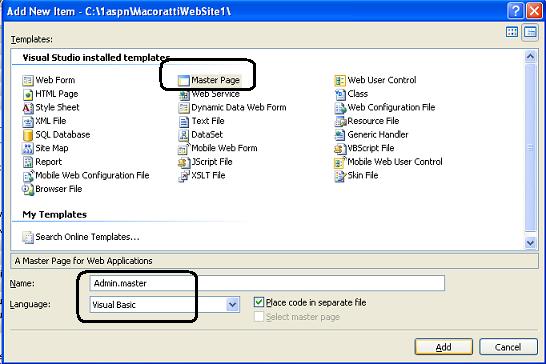Select the Master Page template icon
The width and height of the screenshot is (546, 364).
[184, 80]
